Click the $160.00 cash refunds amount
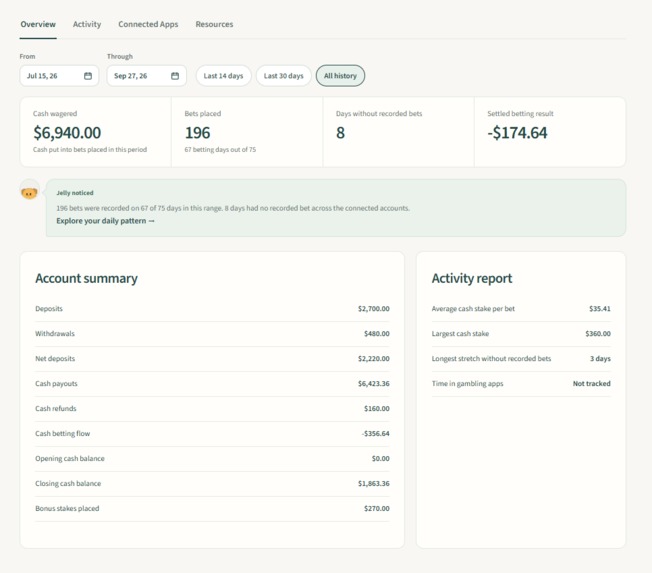 (x=377, y=408)
